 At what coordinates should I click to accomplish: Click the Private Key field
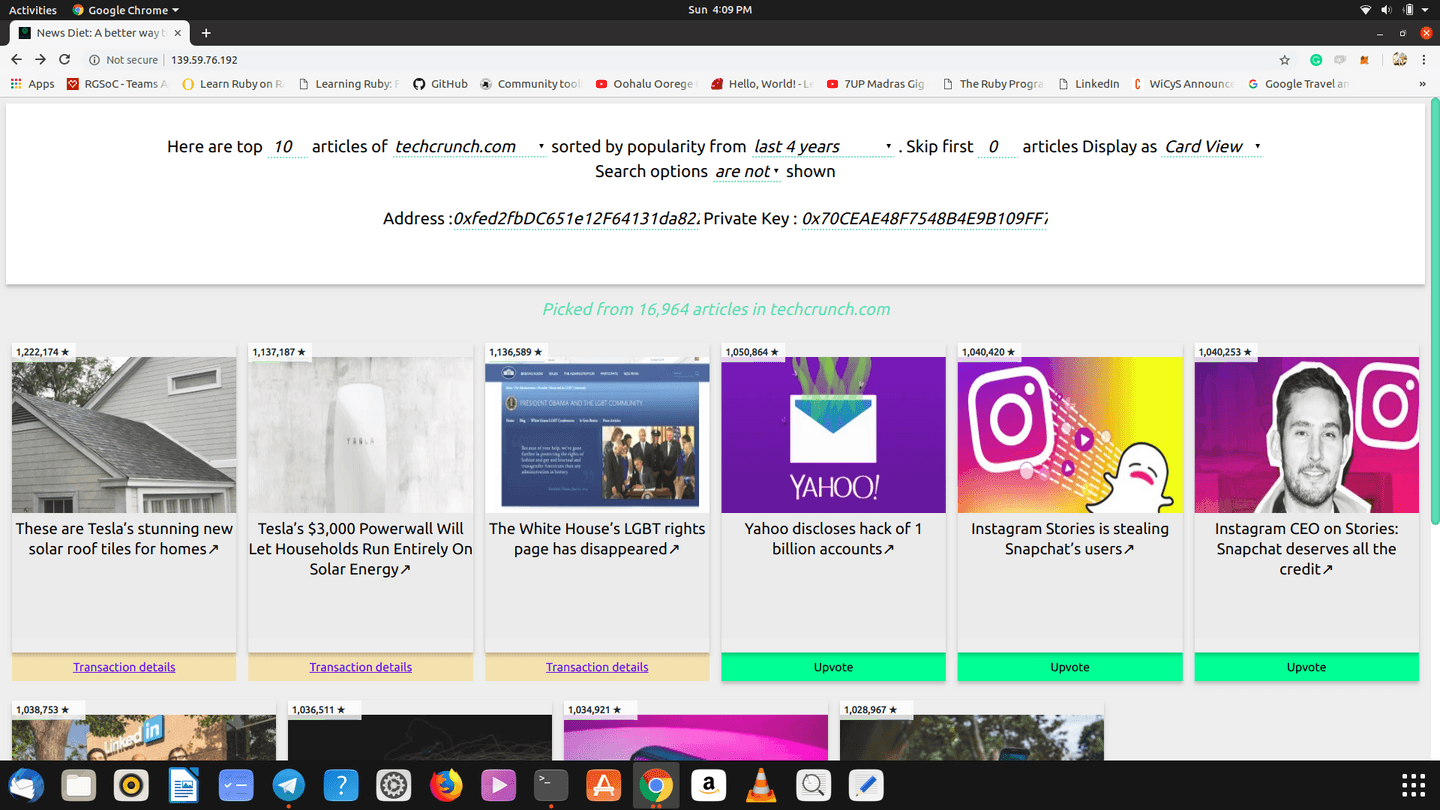coord(923,219)
